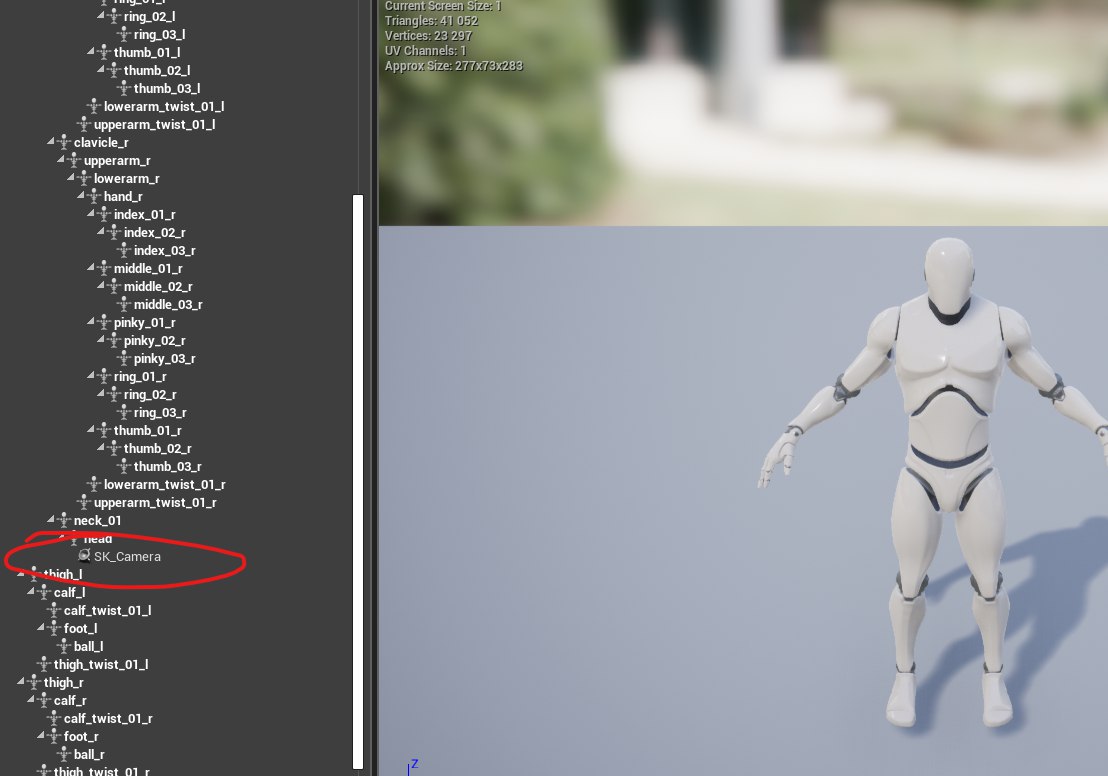Collapse the thumb_01_r bone
Image resolution: width=1108 pixels, height=776 pixels.
(90, 430)
